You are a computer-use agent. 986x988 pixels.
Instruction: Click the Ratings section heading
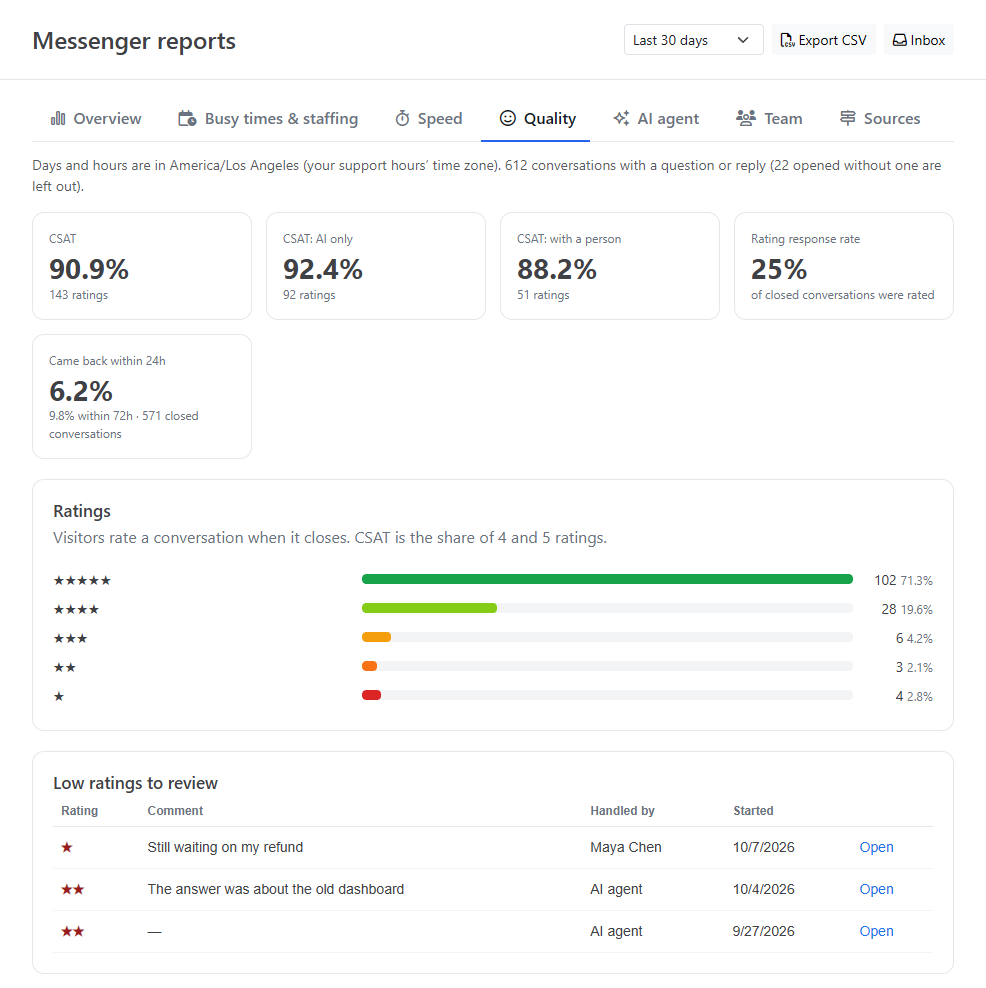(x=82, y=511)
